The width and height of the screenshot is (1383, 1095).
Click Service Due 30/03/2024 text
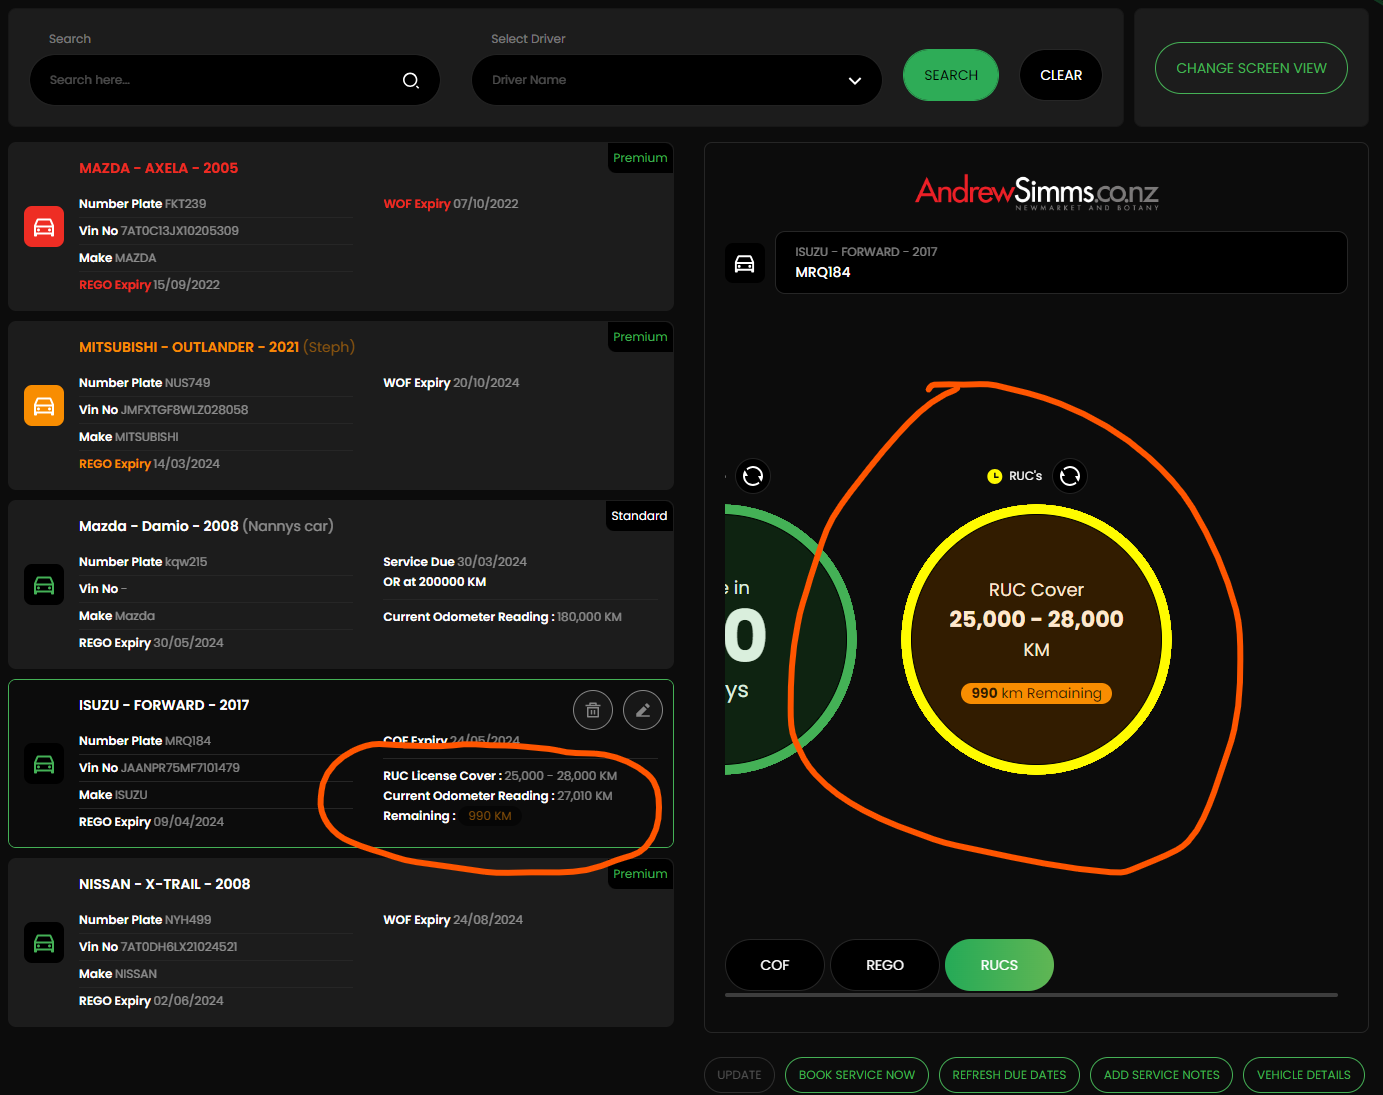(x=455, y=562)
